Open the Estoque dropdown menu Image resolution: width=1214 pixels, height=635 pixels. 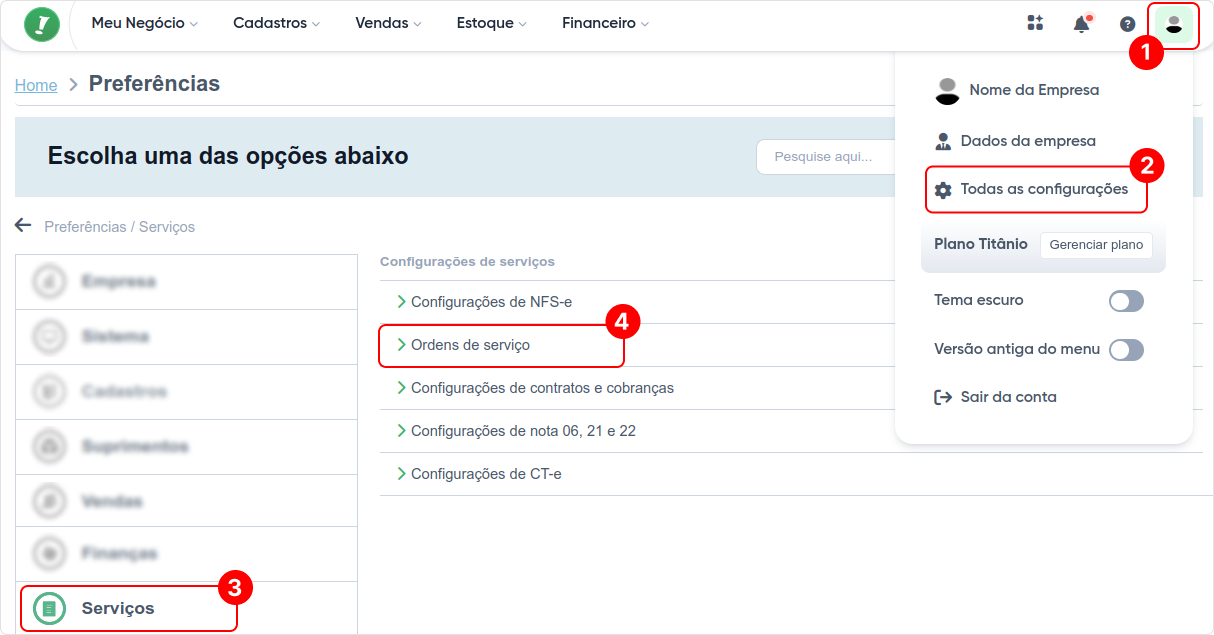pos(491,23)
